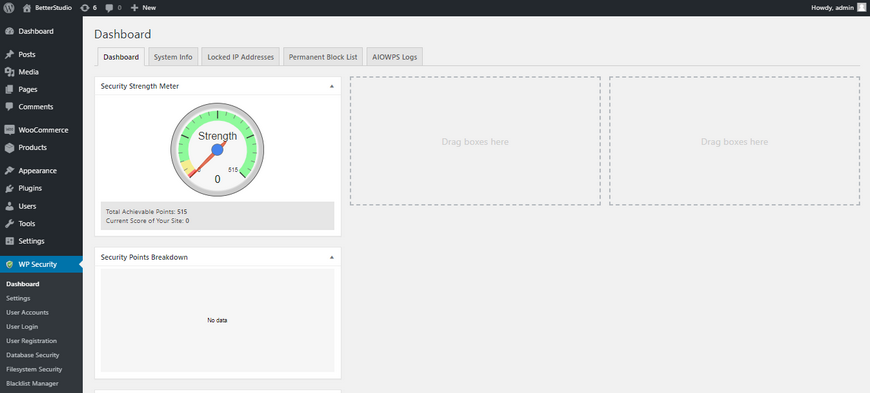Open Posts via its pin icon
The height and width of the screenshot is (393, 870).
click(9, 54)
